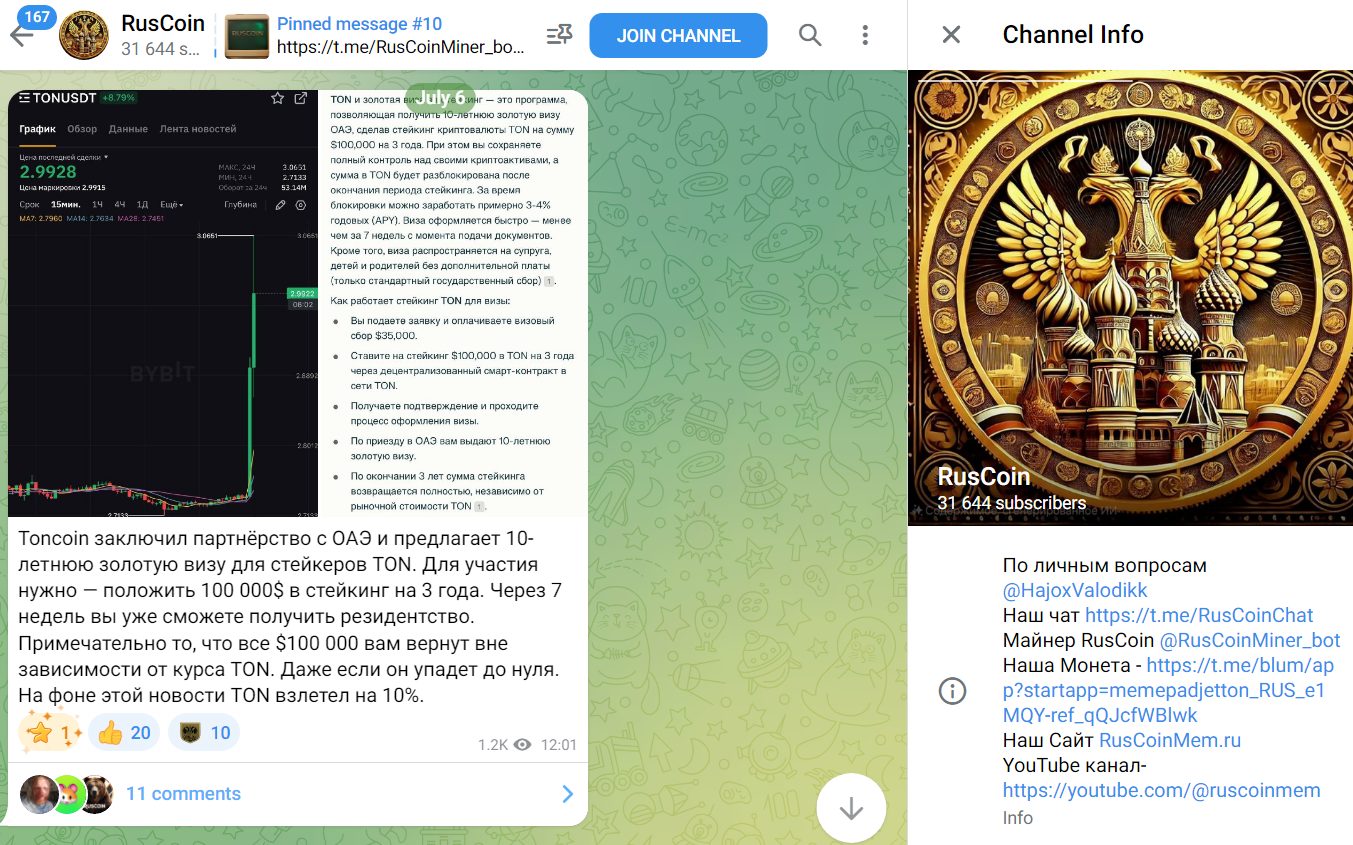
Task: Click the July 6 date badge
Action: click(441, 98)
